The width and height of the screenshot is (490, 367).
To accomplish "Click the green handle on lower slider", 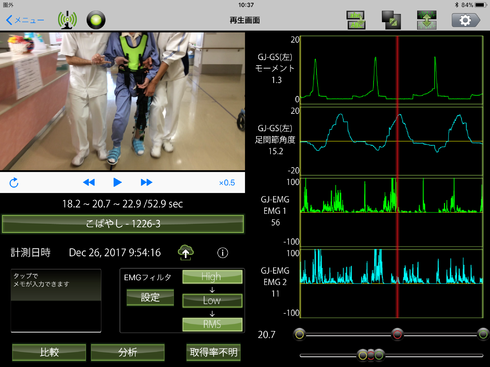I will click(x=379, y=355).
